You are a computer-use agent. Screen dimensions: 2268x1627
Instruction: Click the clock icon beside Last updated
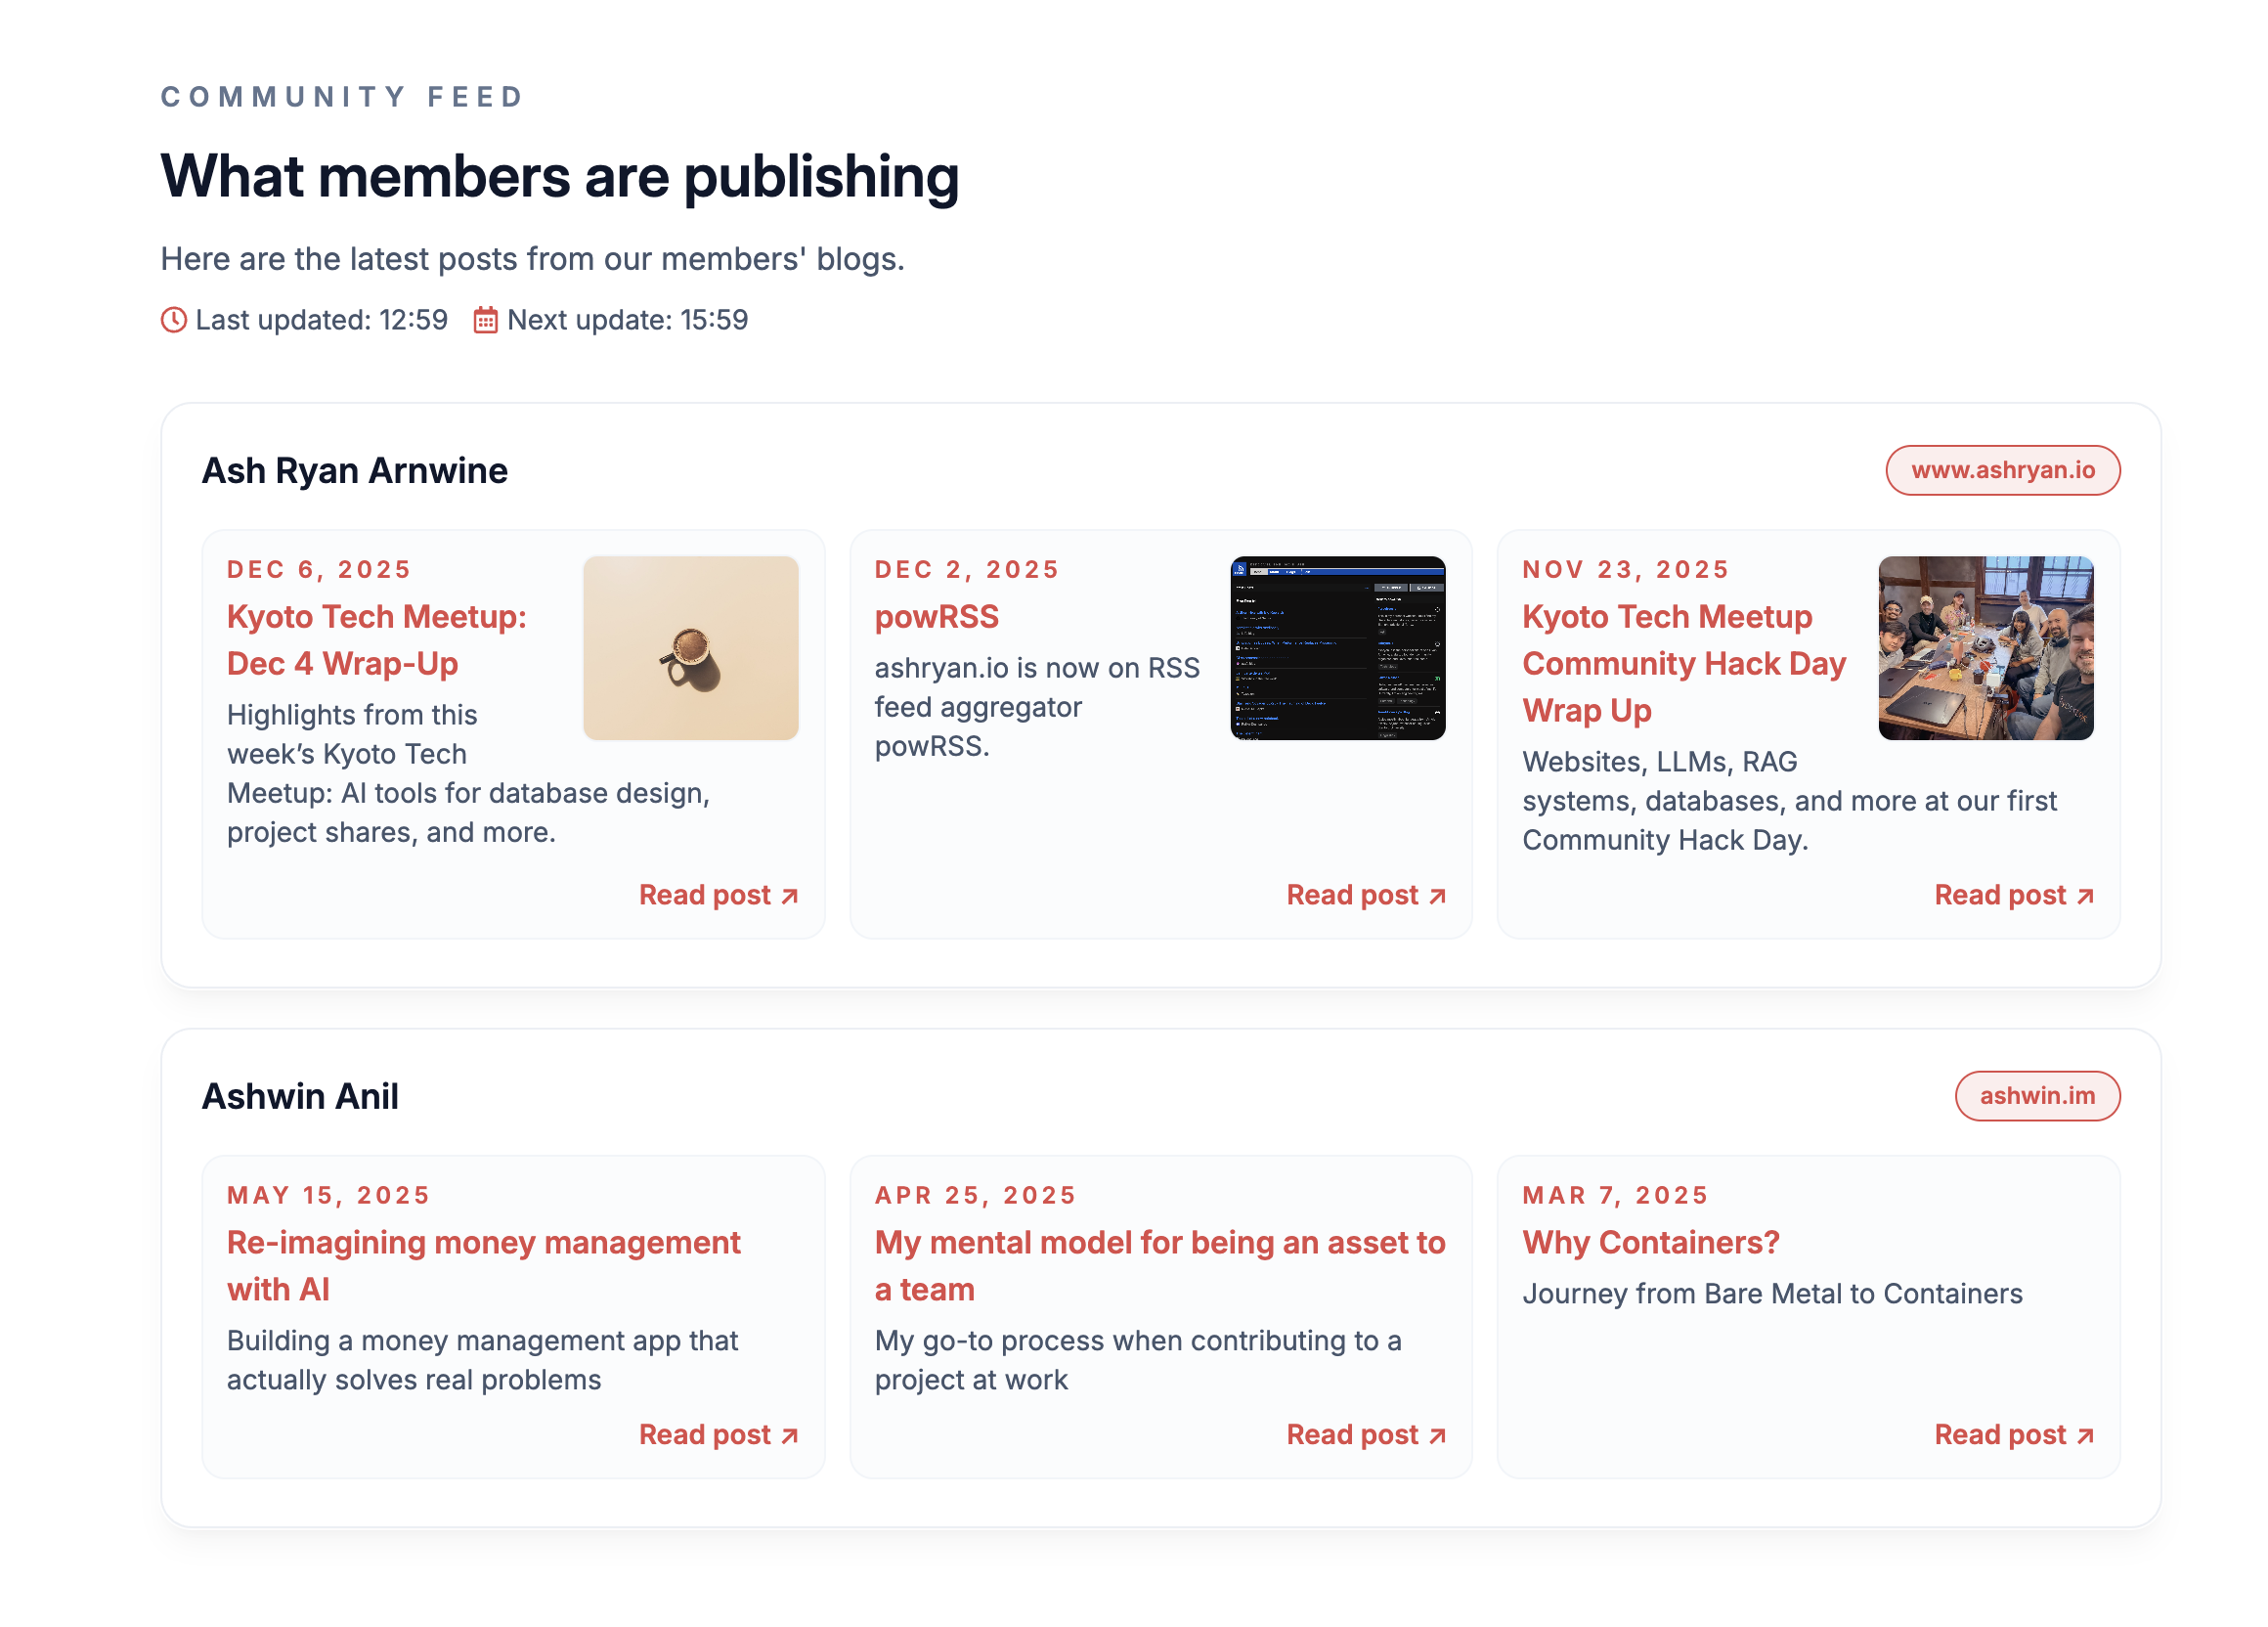pos(172,320)
